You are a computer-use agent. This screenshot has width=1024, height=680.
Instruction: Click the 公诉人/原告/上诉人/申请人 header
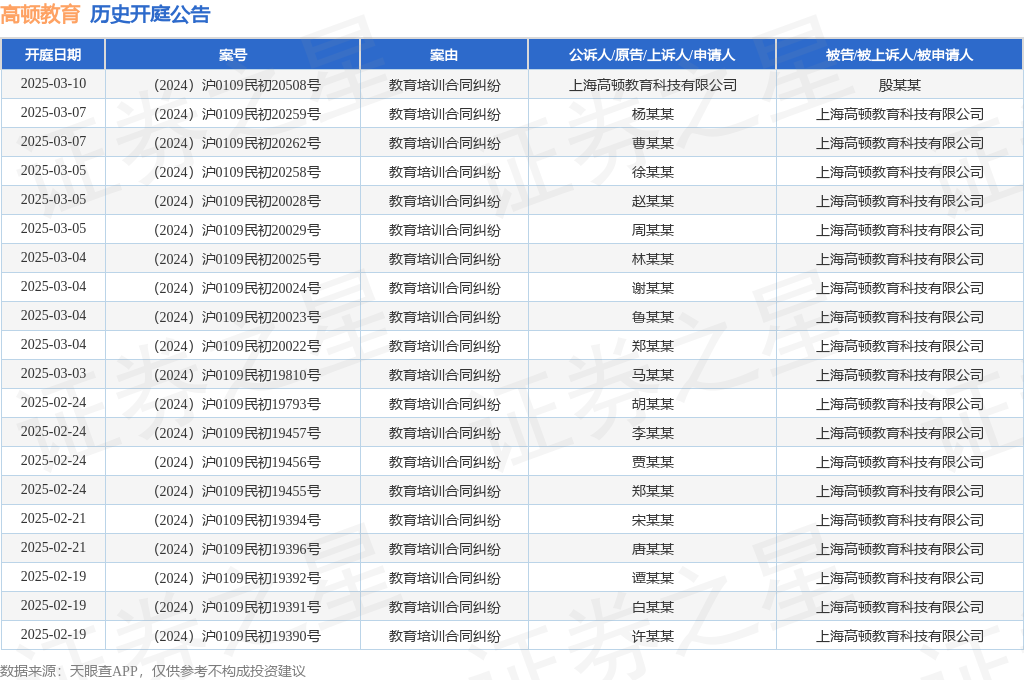point(652,55)
